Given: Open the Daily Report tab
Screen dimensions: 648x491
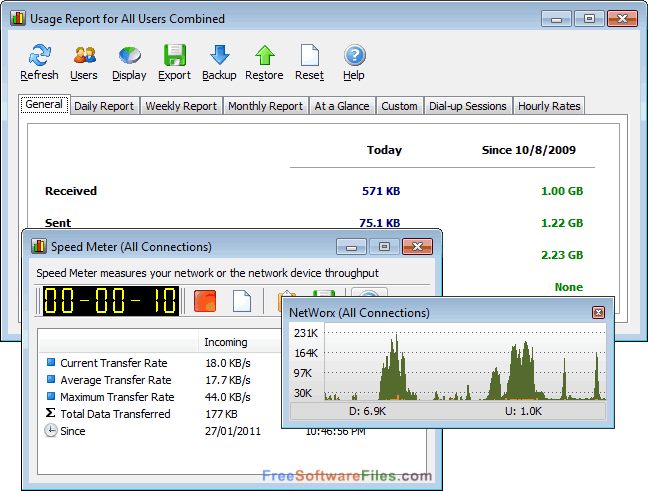Looking at the screenshot, I should click(104, 106).
